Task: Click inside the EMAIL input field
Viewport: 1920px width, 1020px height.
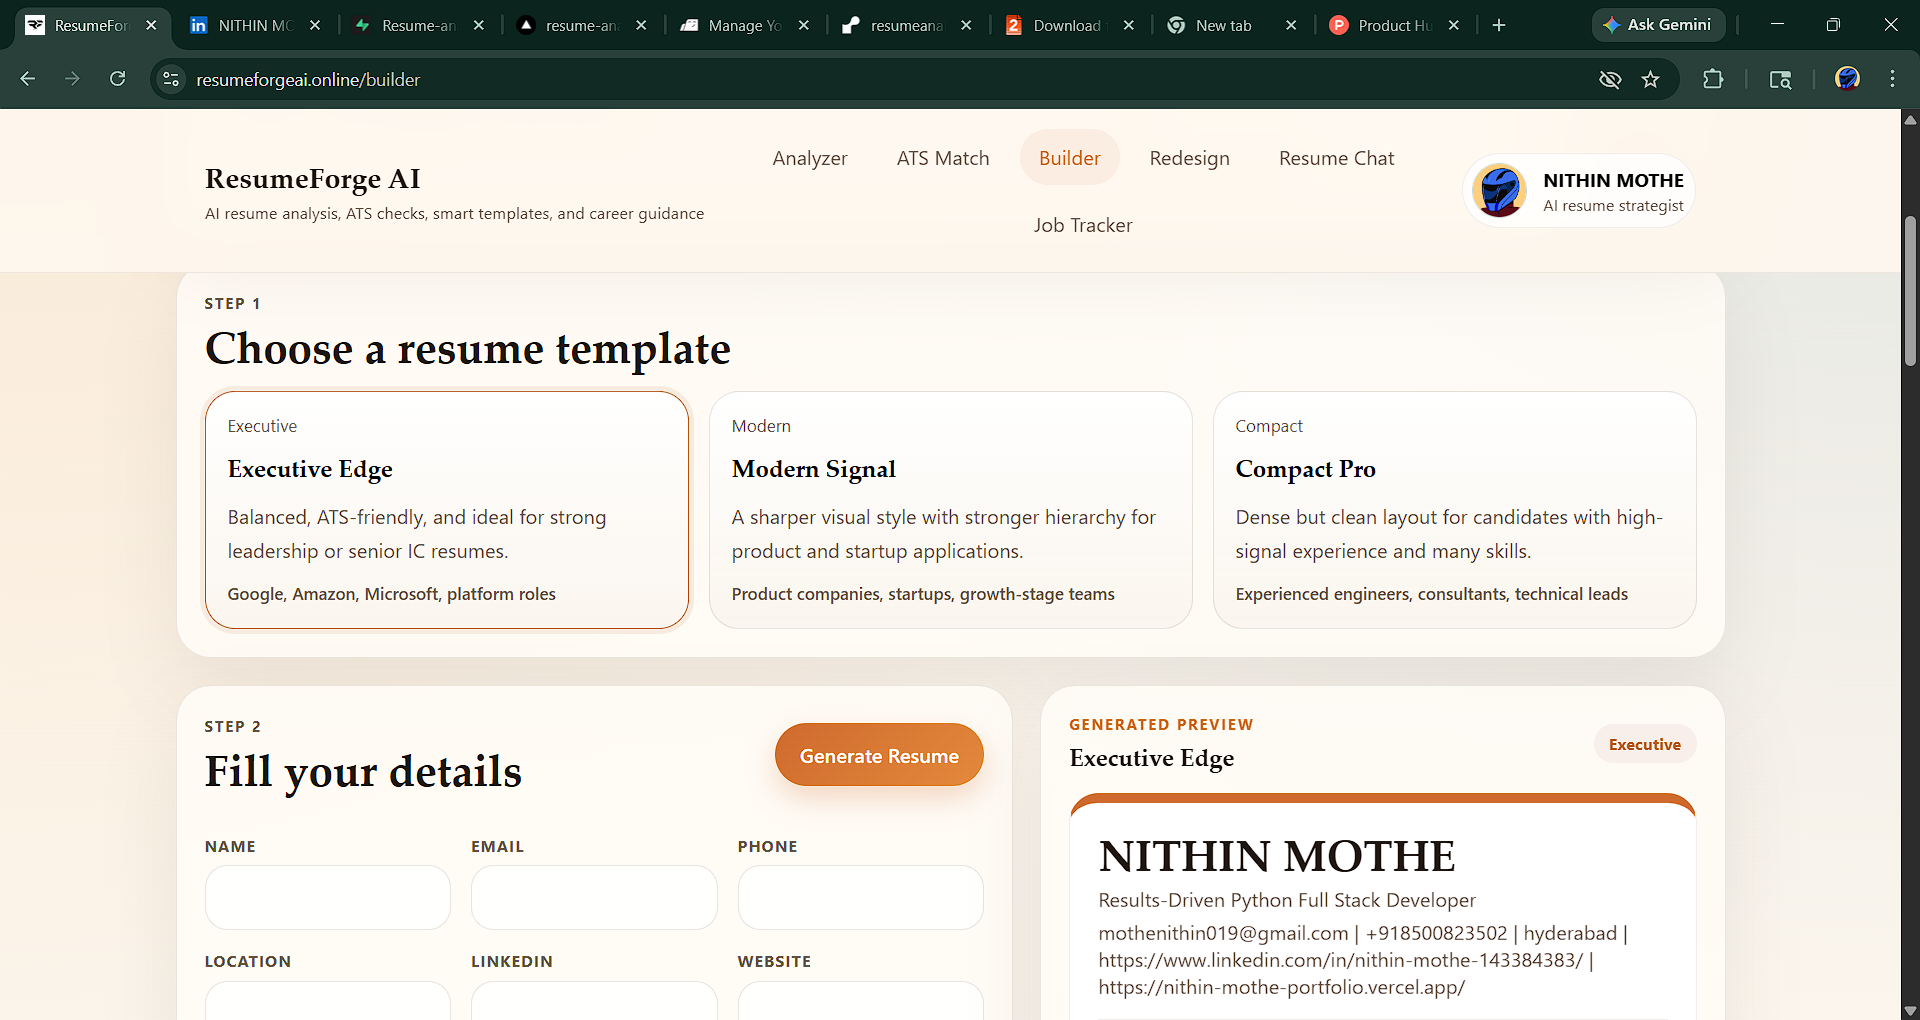Action: [x=593, y=897]
